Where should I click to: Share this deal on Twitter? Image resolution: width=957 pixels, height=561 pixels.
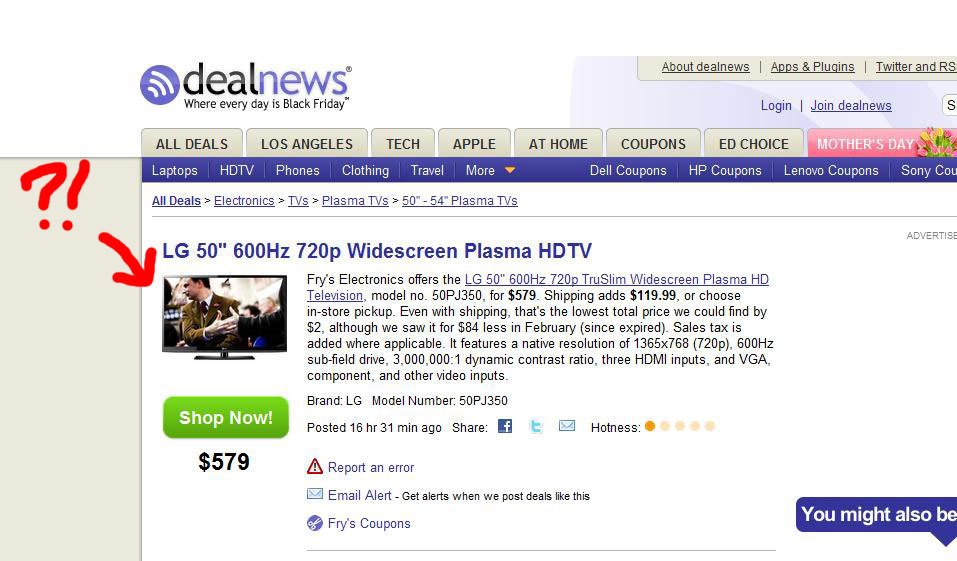point(536,426)
